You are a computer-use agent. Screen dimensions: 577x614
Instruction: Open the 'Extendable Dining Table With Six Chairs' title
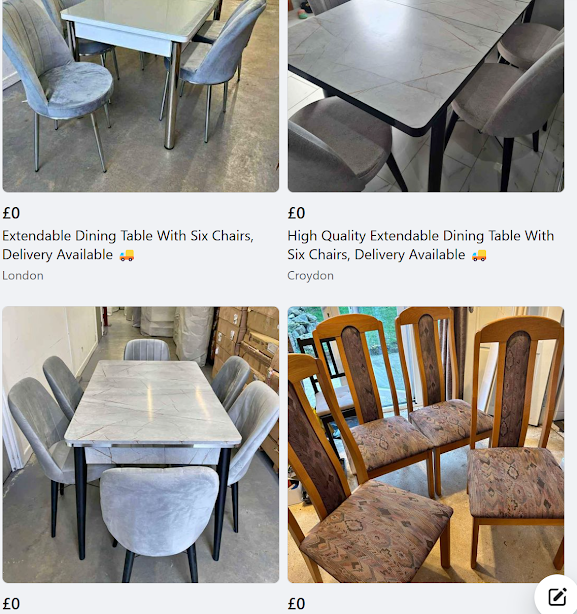128,236
